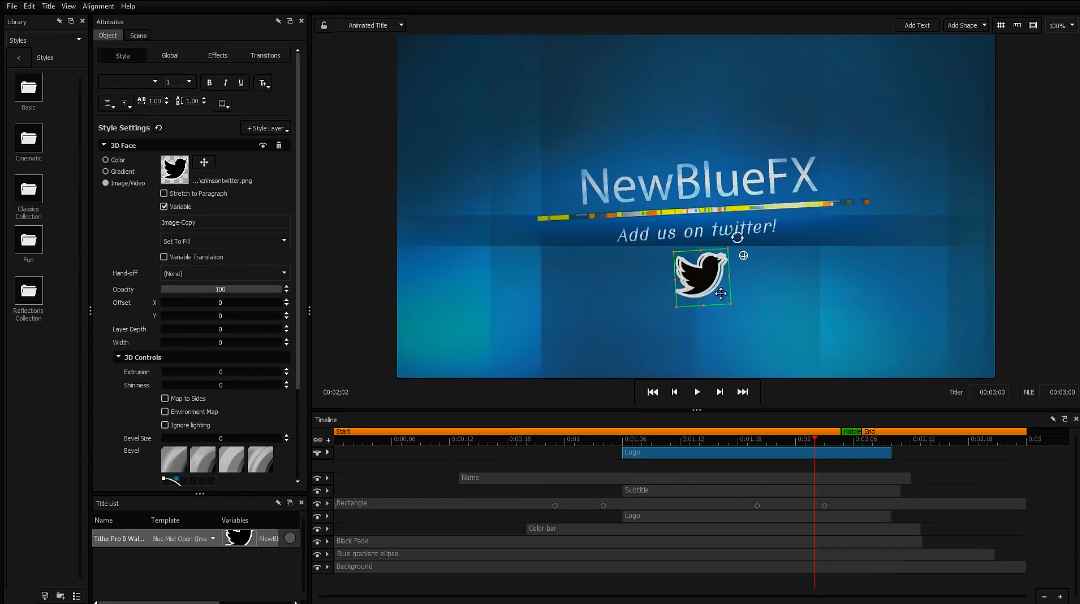Step forward one frame
Image resolution: width=1080 pixels, height=604 pixels.
720,392
